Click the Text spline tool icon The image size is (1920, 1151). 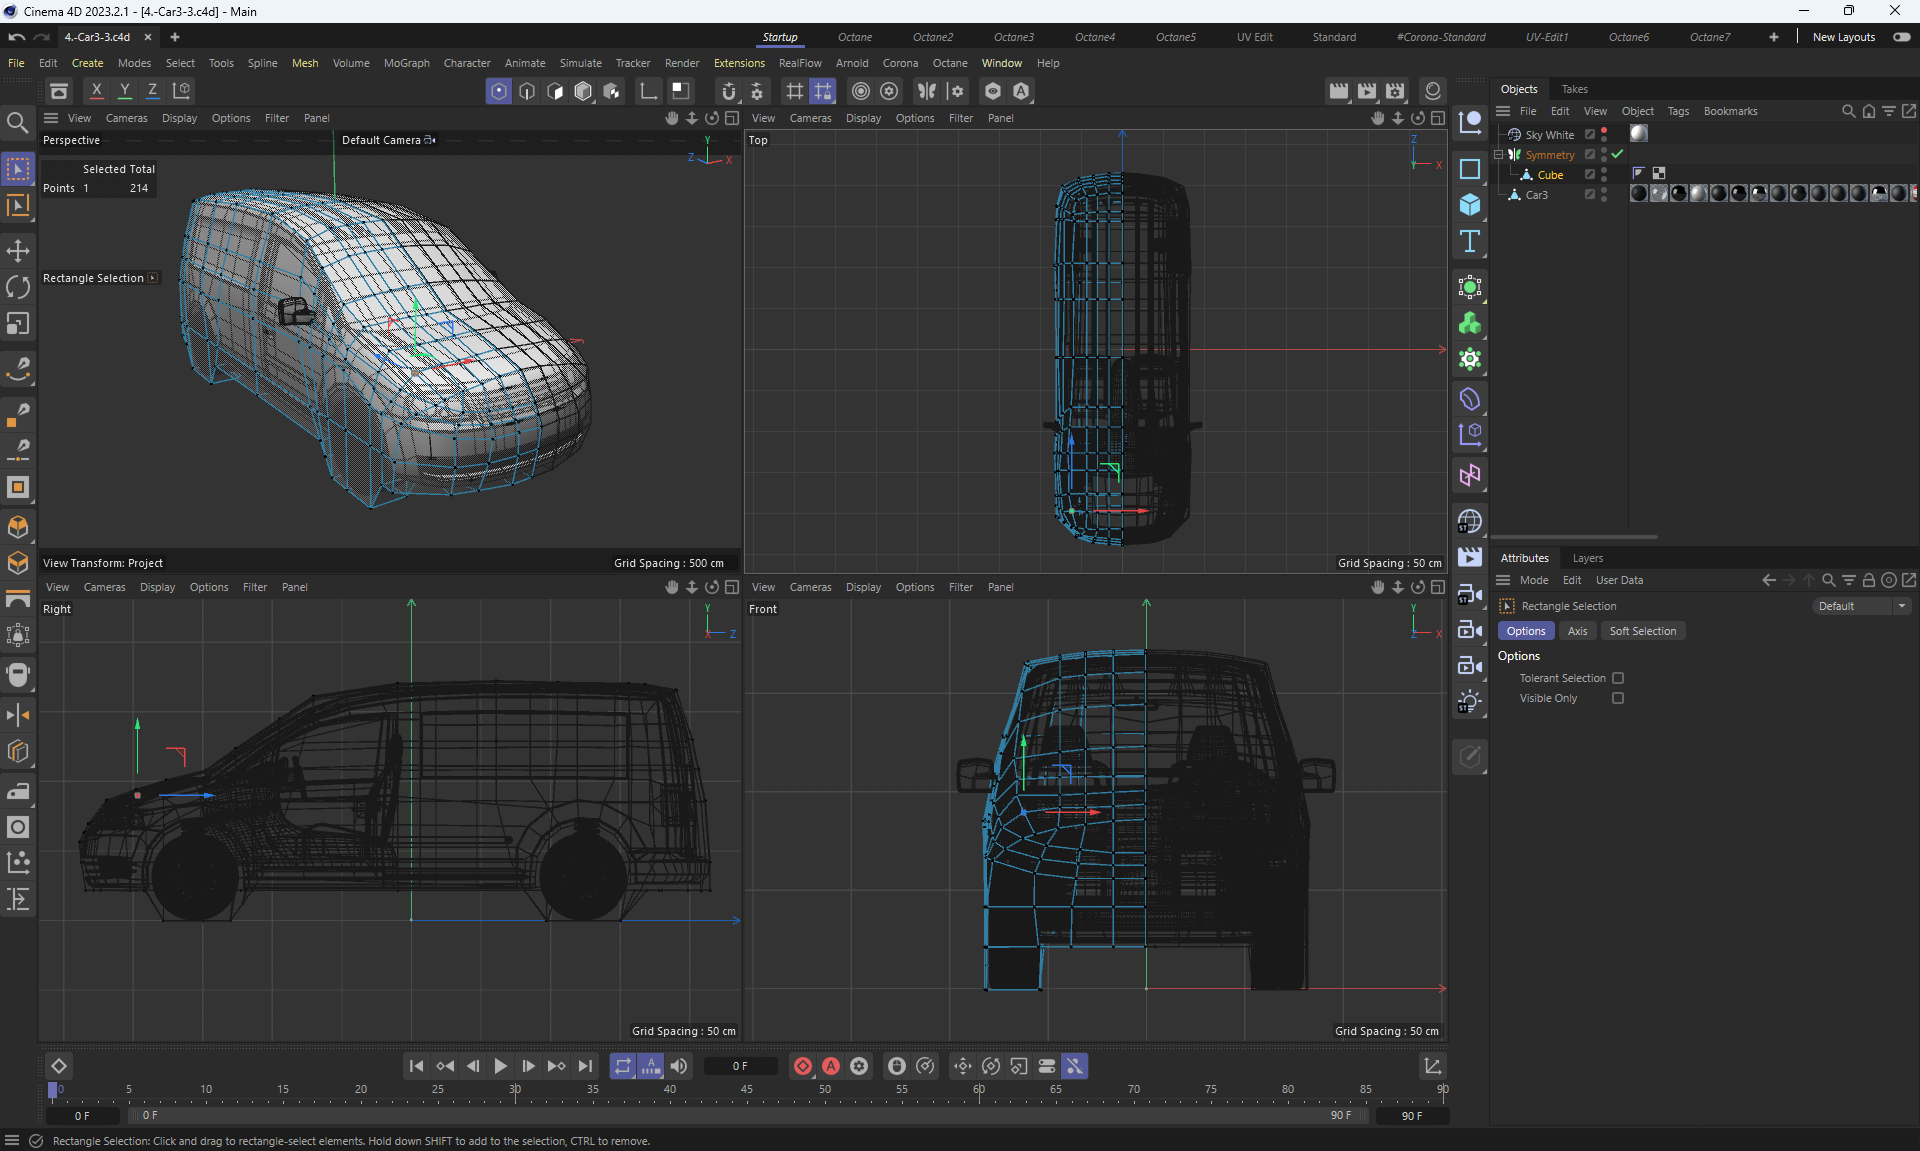click(x=1469, y=241)
